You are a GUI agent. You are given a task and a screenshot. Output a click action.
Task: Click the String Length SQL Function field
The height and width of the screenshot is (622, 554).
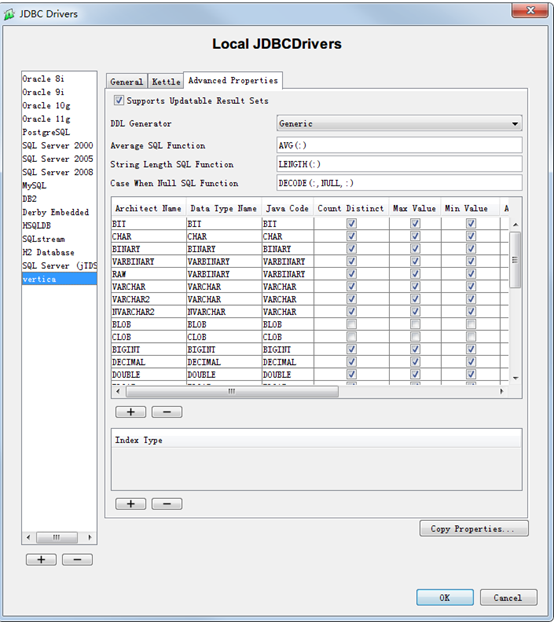click(x=399, y=164)
